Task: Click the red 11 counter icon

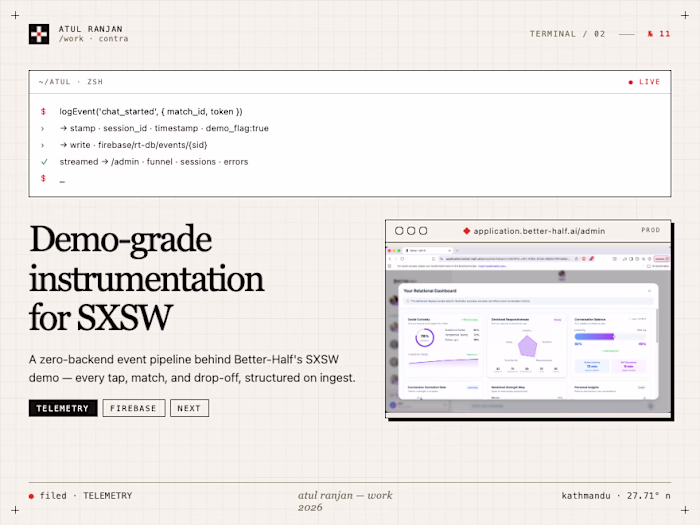Action: coord(659,34)
